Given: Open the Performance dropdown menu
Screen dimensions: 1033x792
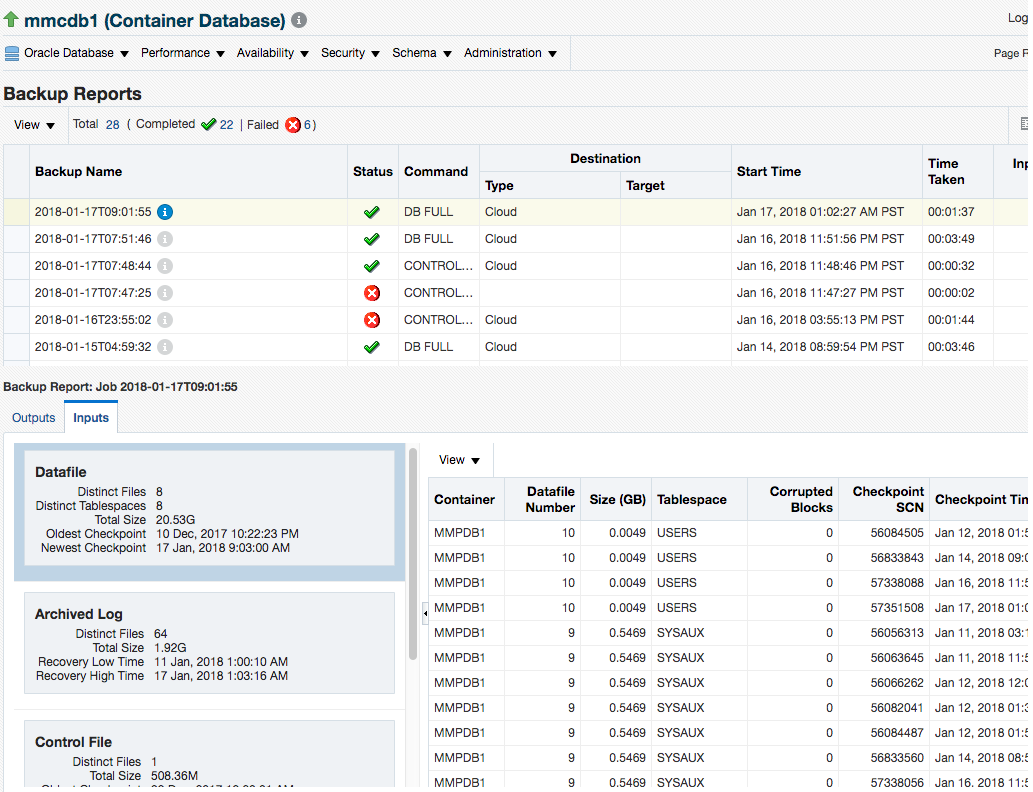Looking at the screenshot, I should (182, 53).
